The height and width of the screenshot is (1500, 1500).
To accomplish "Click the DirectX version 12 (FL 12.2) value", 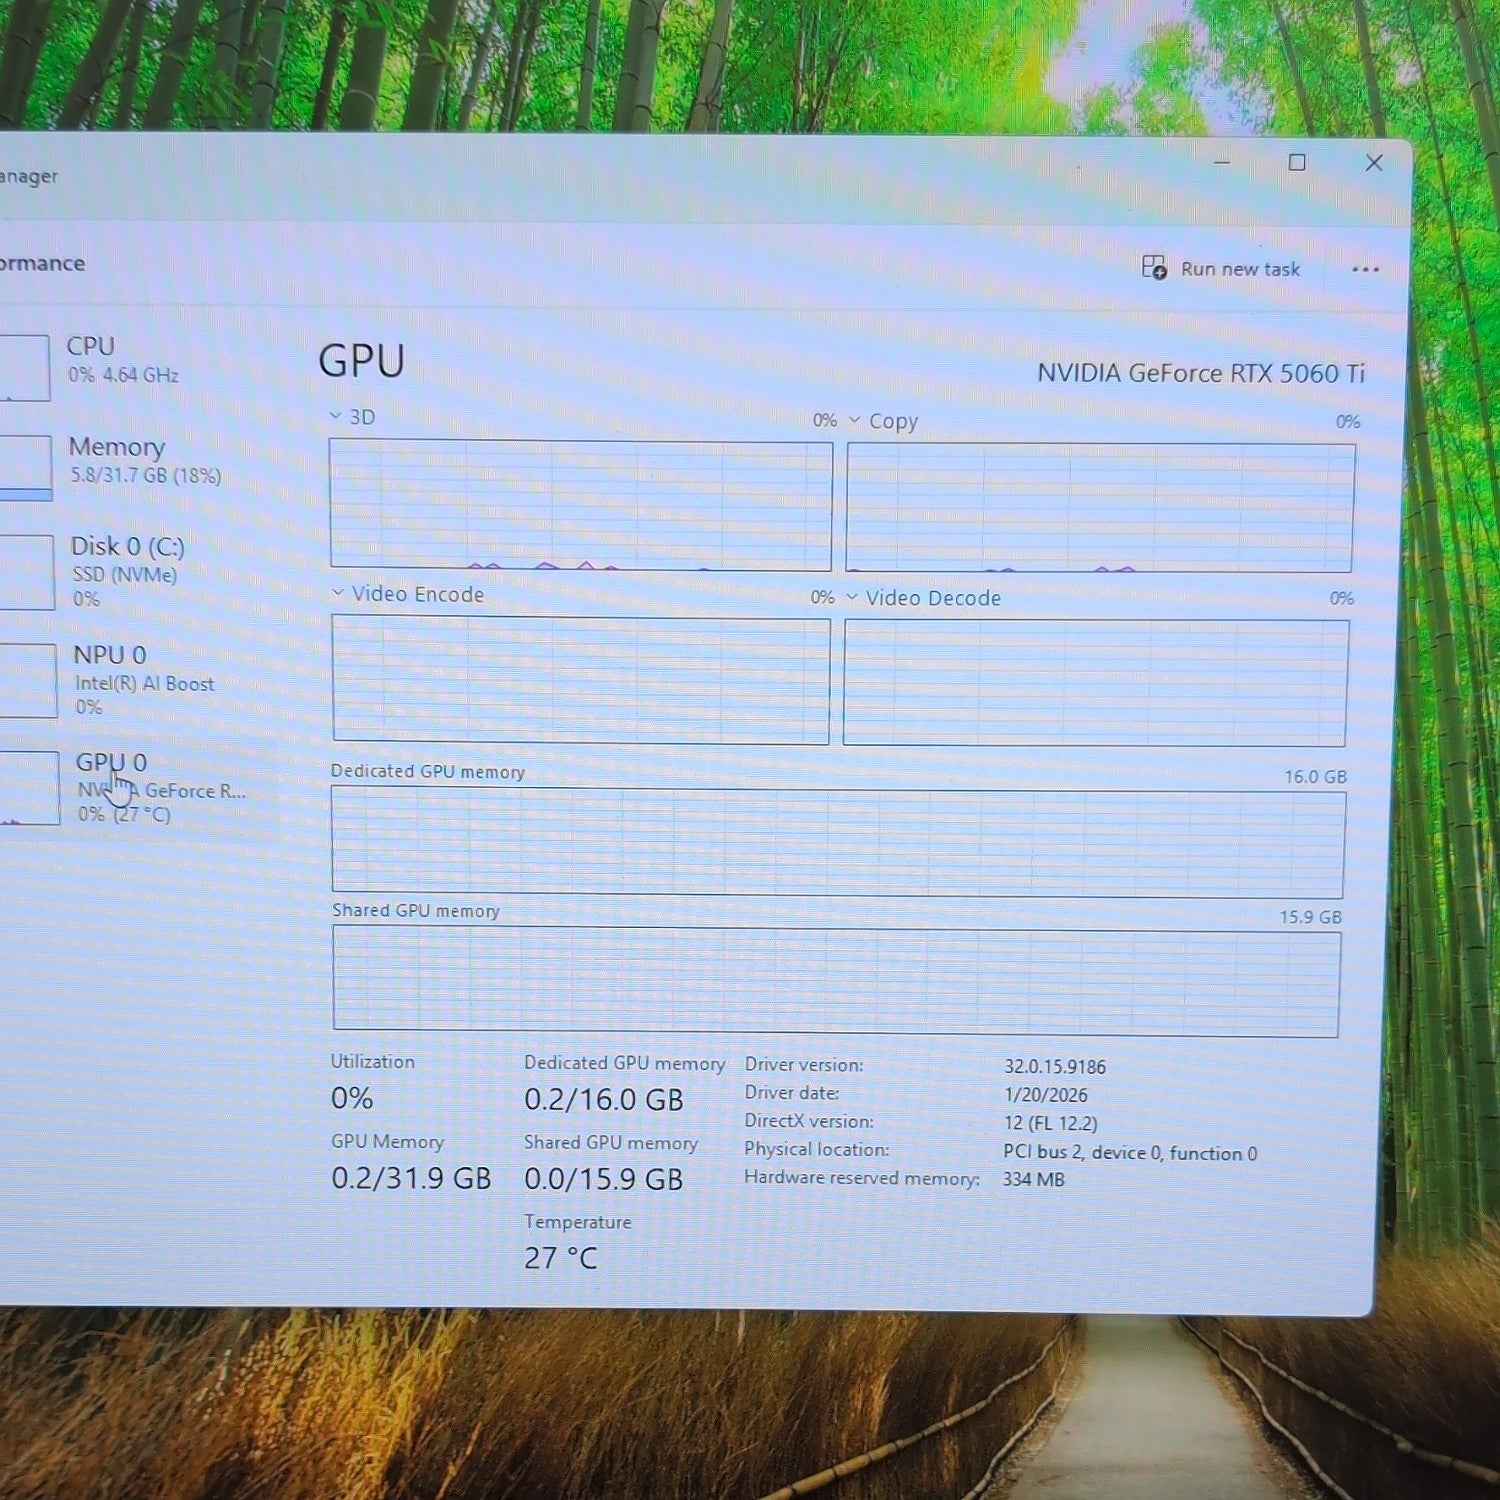I will point(1051,1123).
